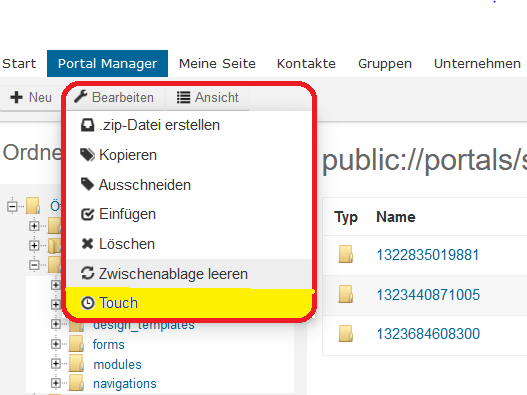Viewport: 527px width, 395px height.
Task: Click the refresh icon of Zwischenablage leeren
Action: click(87, 273)
